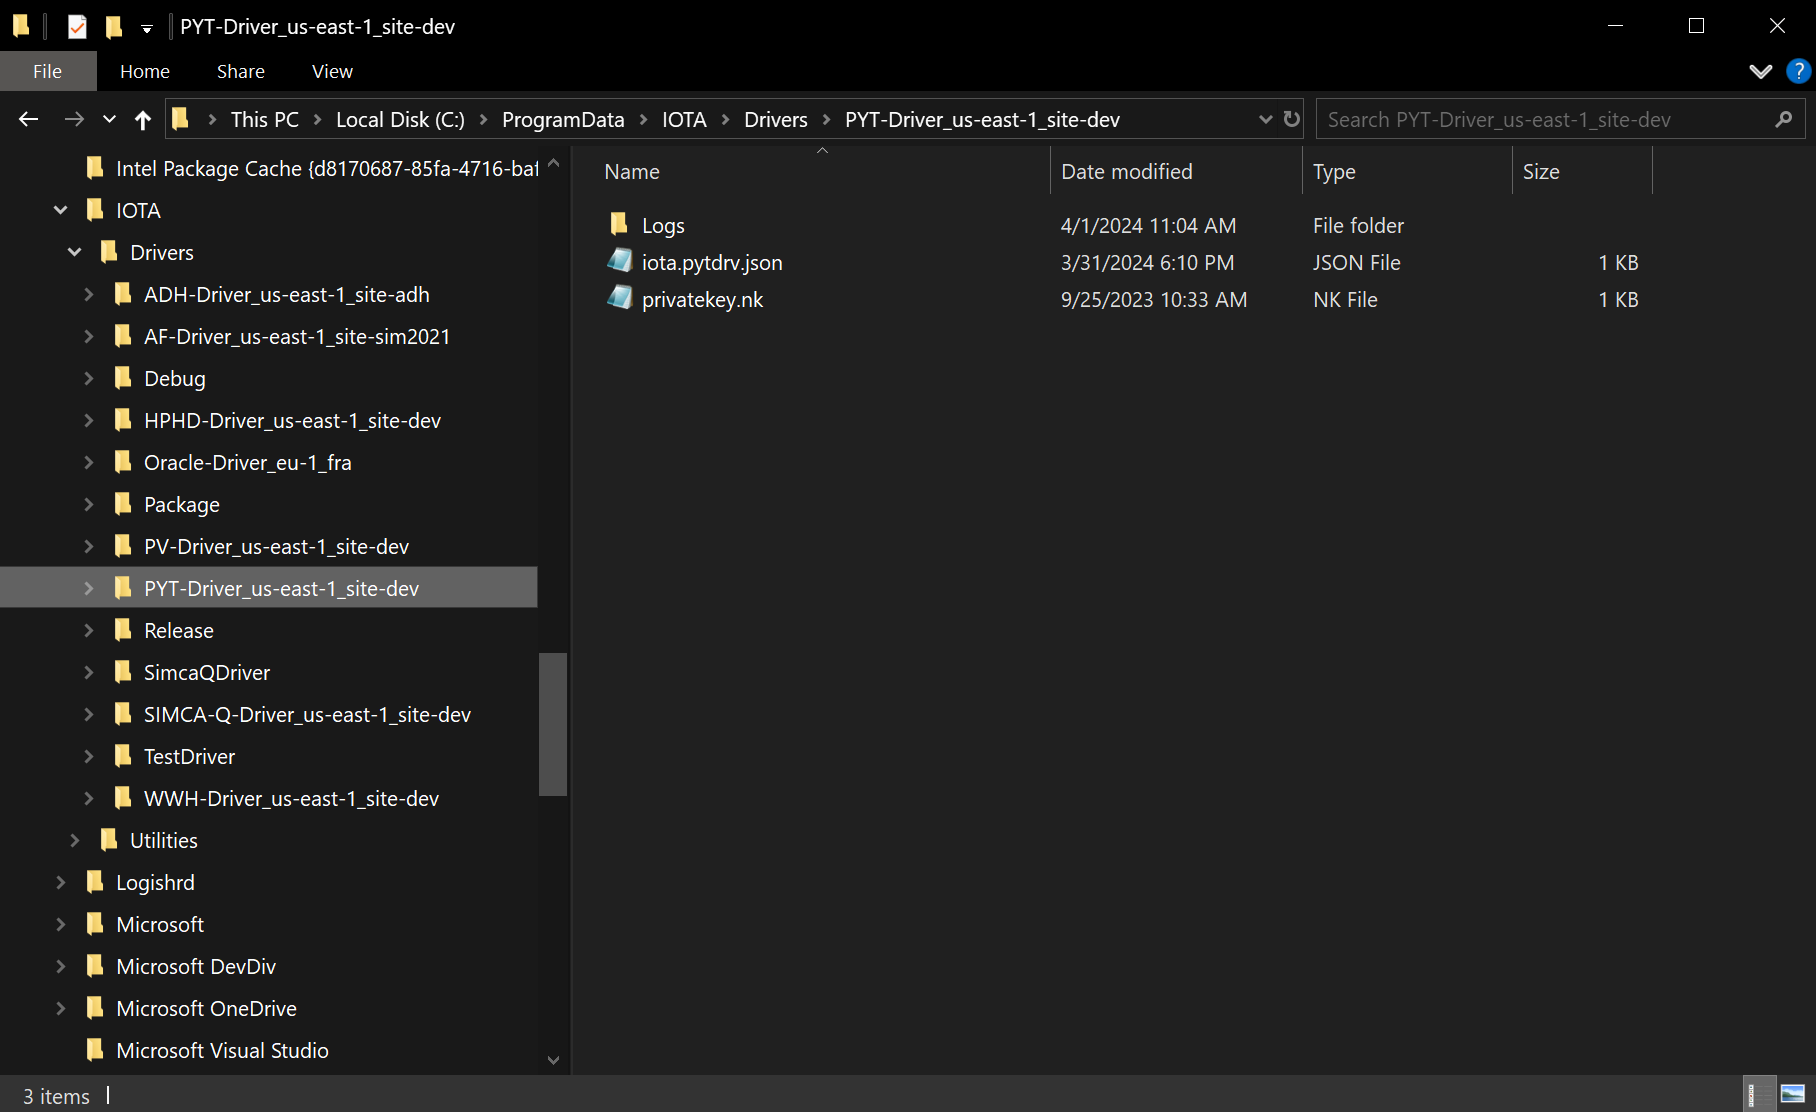Click the 4/1/2024 11:04 AM date cell
The image size is (1816, 1112).
pyautogui.click(x=1148, y=225)
